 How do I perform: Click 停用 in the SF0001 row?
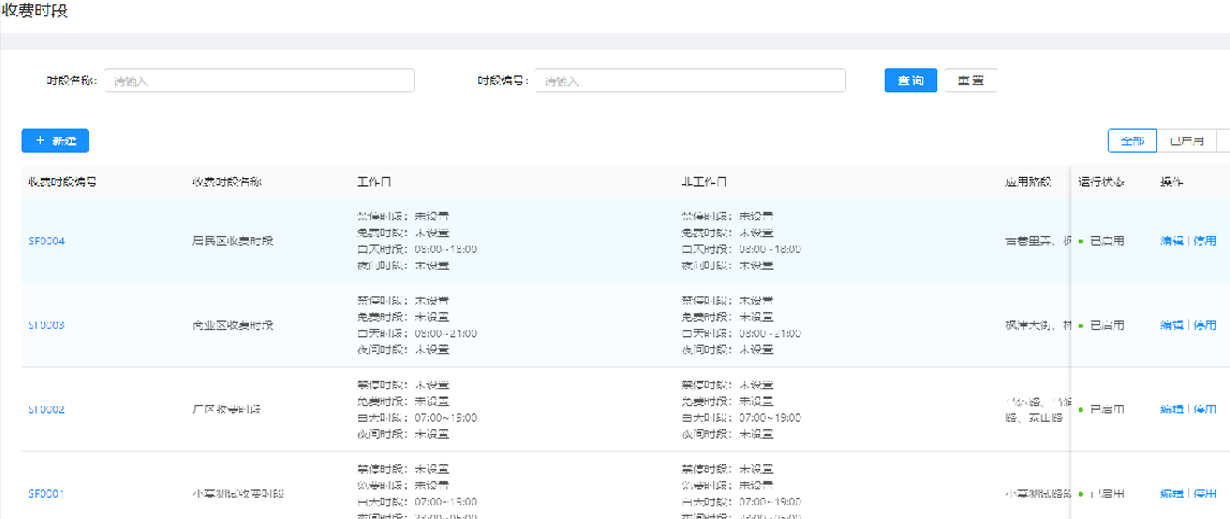1205,494
